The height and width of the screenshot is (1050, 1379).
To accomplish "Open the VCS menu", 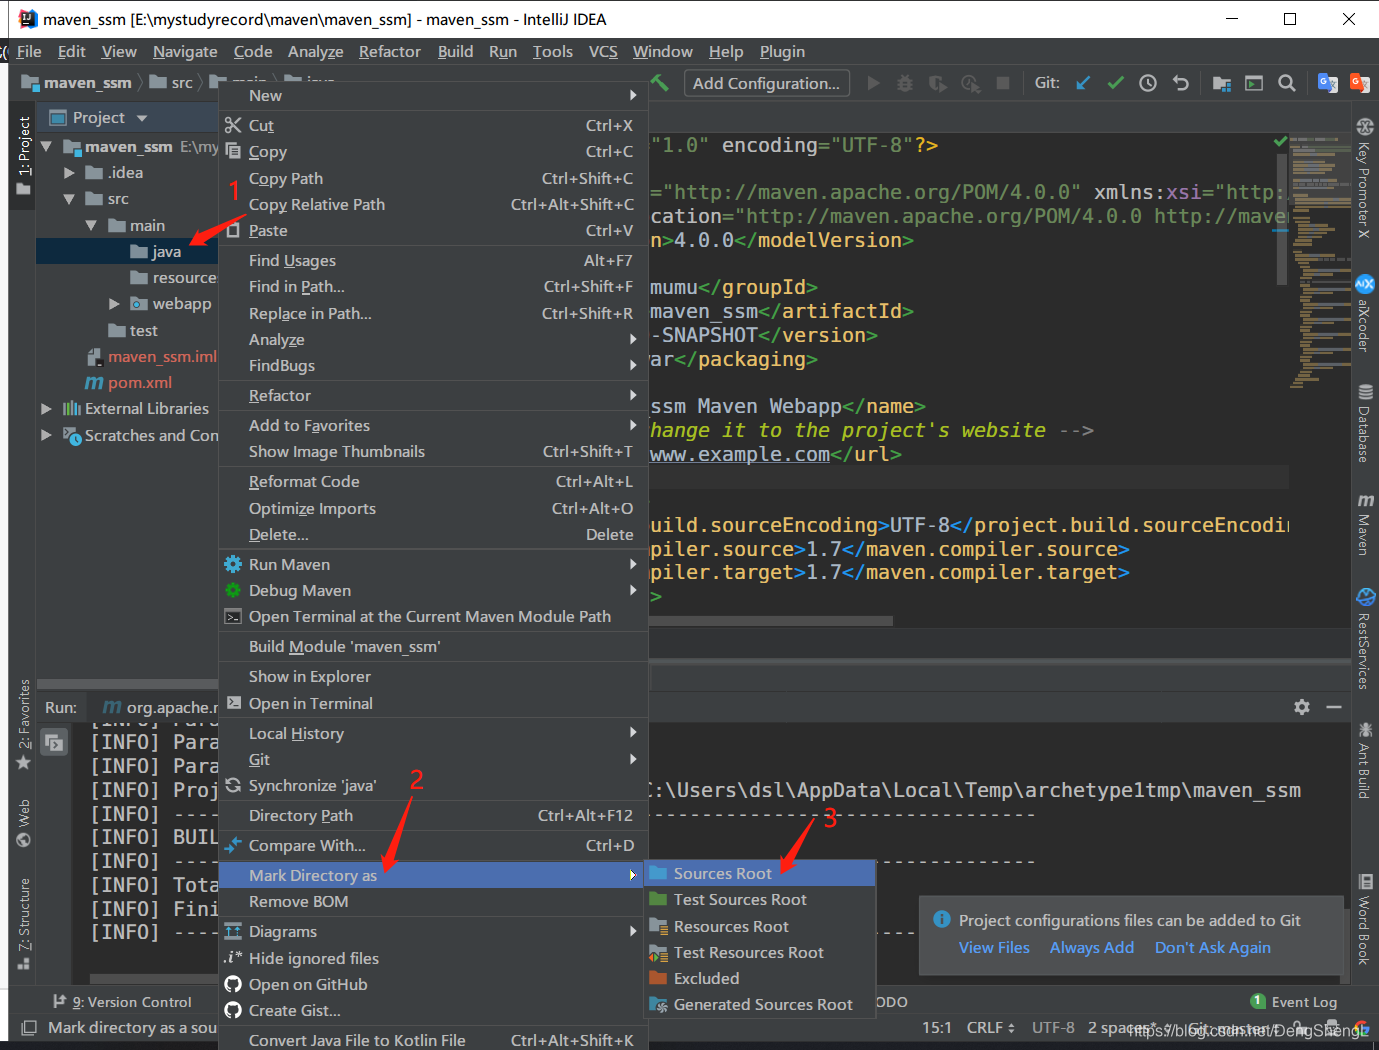I will [x=603, y=52].
